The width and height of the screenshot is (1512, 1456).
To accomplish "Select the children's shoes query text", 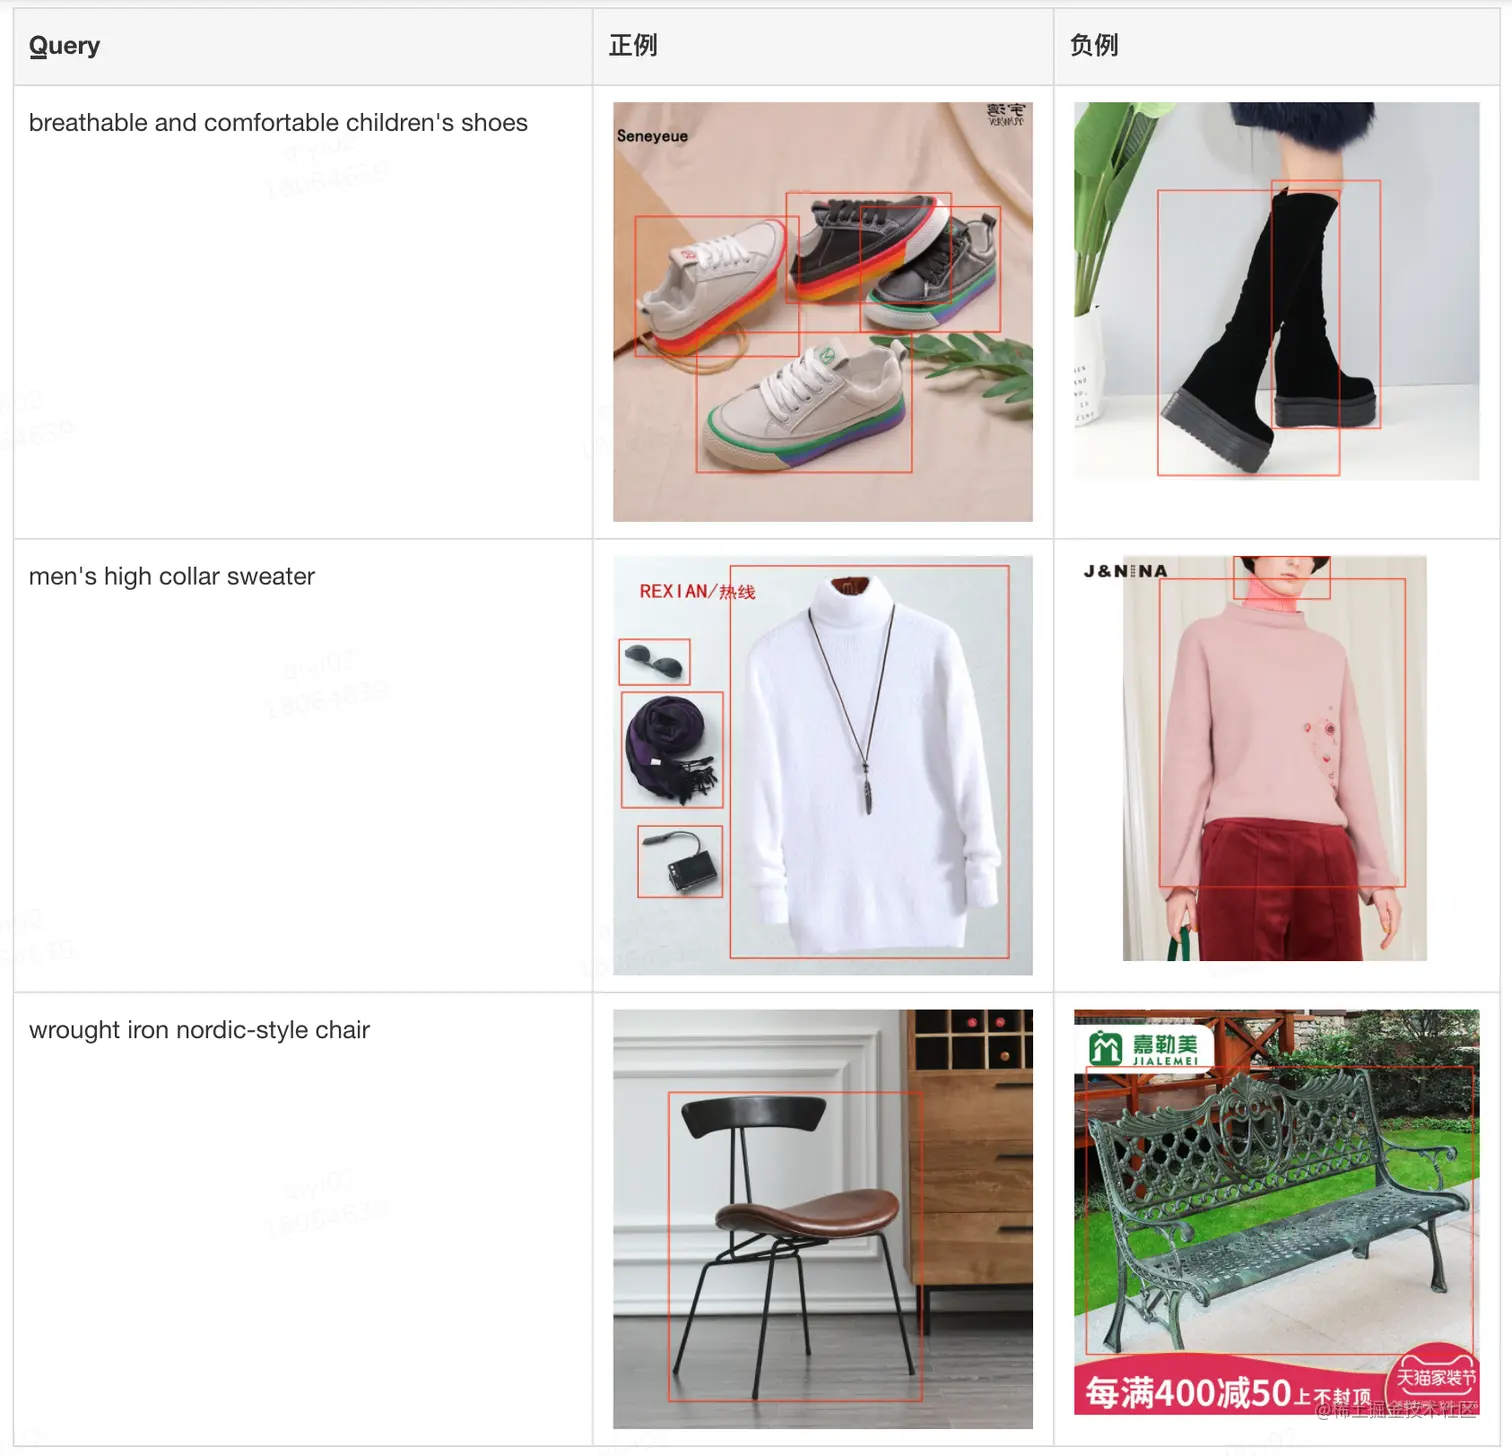I will (278, 123).
